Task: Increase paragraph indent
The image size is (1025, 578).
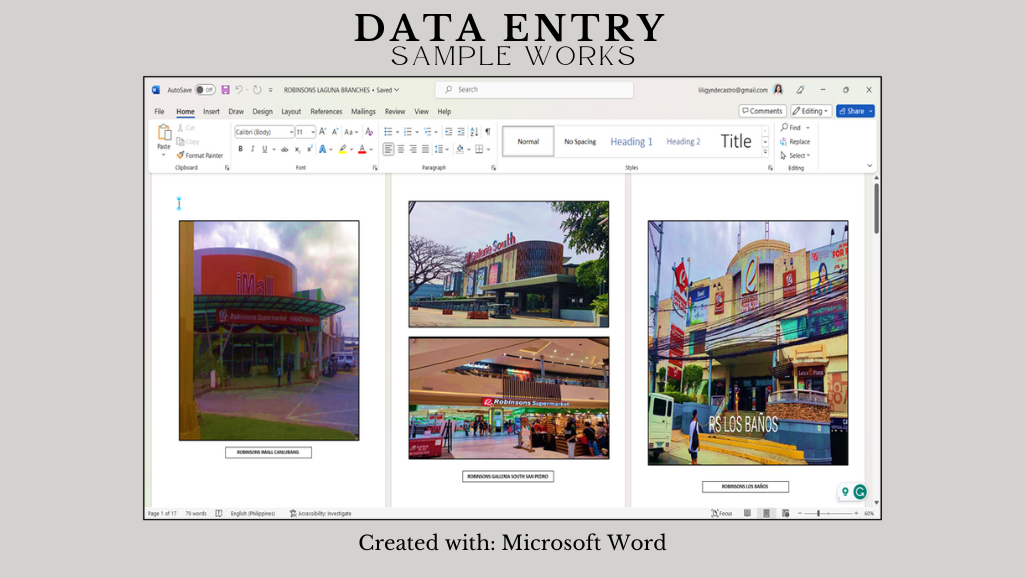Action: 461,132
